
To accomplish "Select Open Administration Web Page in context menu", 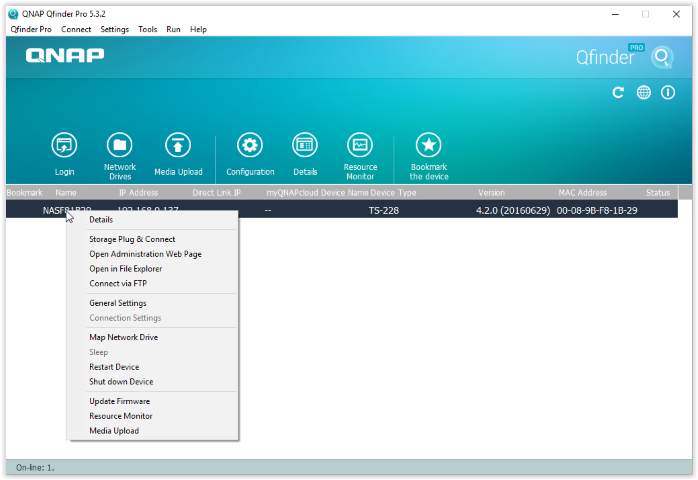I will point(145,254).
